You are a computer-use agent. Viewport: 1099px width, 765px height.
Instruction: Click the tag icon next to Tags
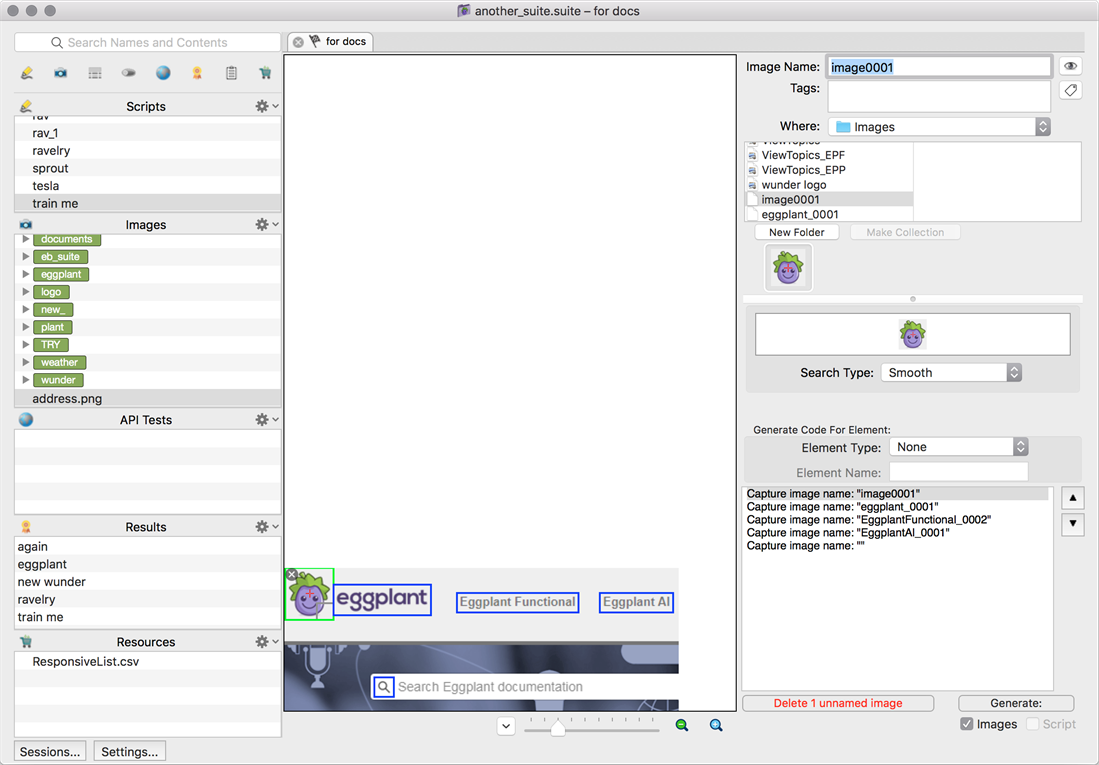point(1070,90)
